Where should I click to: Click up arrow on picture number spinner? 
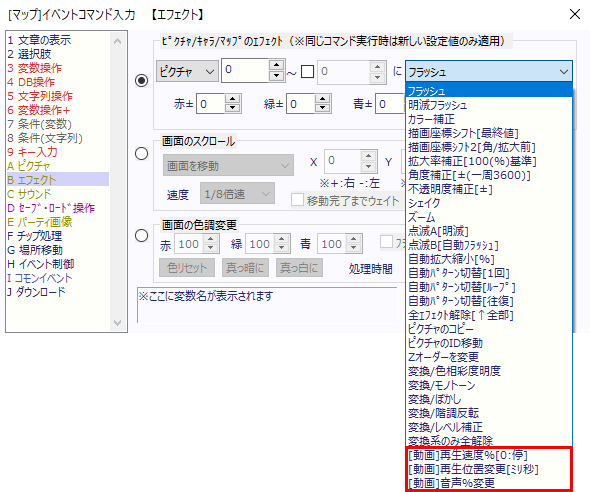277,65
